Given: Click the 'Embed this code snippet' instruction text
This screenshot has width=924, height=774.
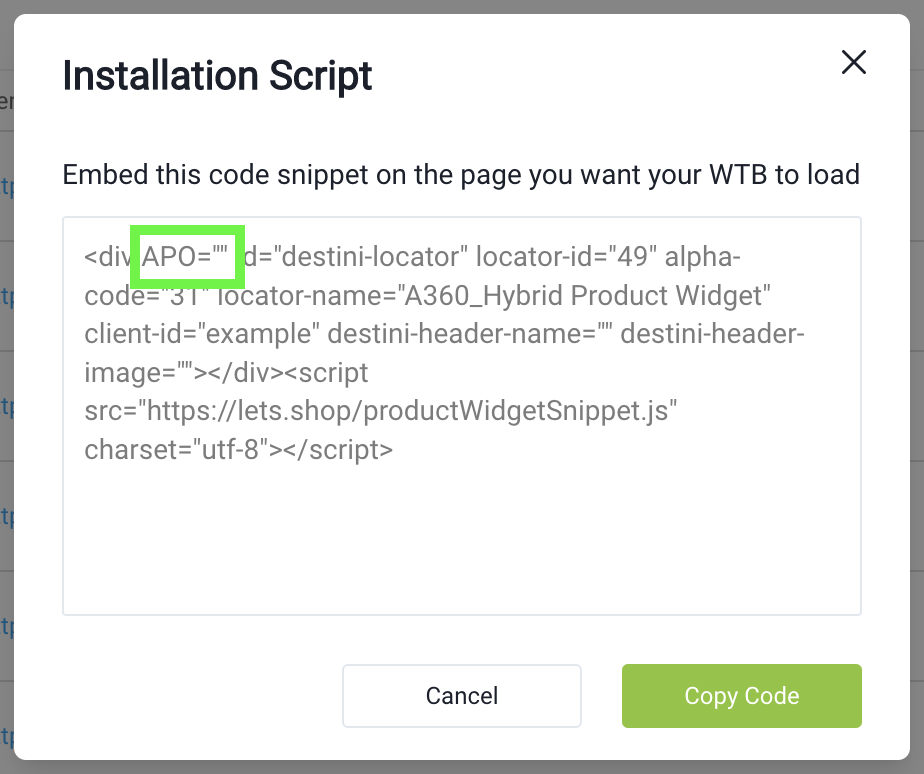Looking at the screenshot, I should pyautogui.click(x=461, y=174).
